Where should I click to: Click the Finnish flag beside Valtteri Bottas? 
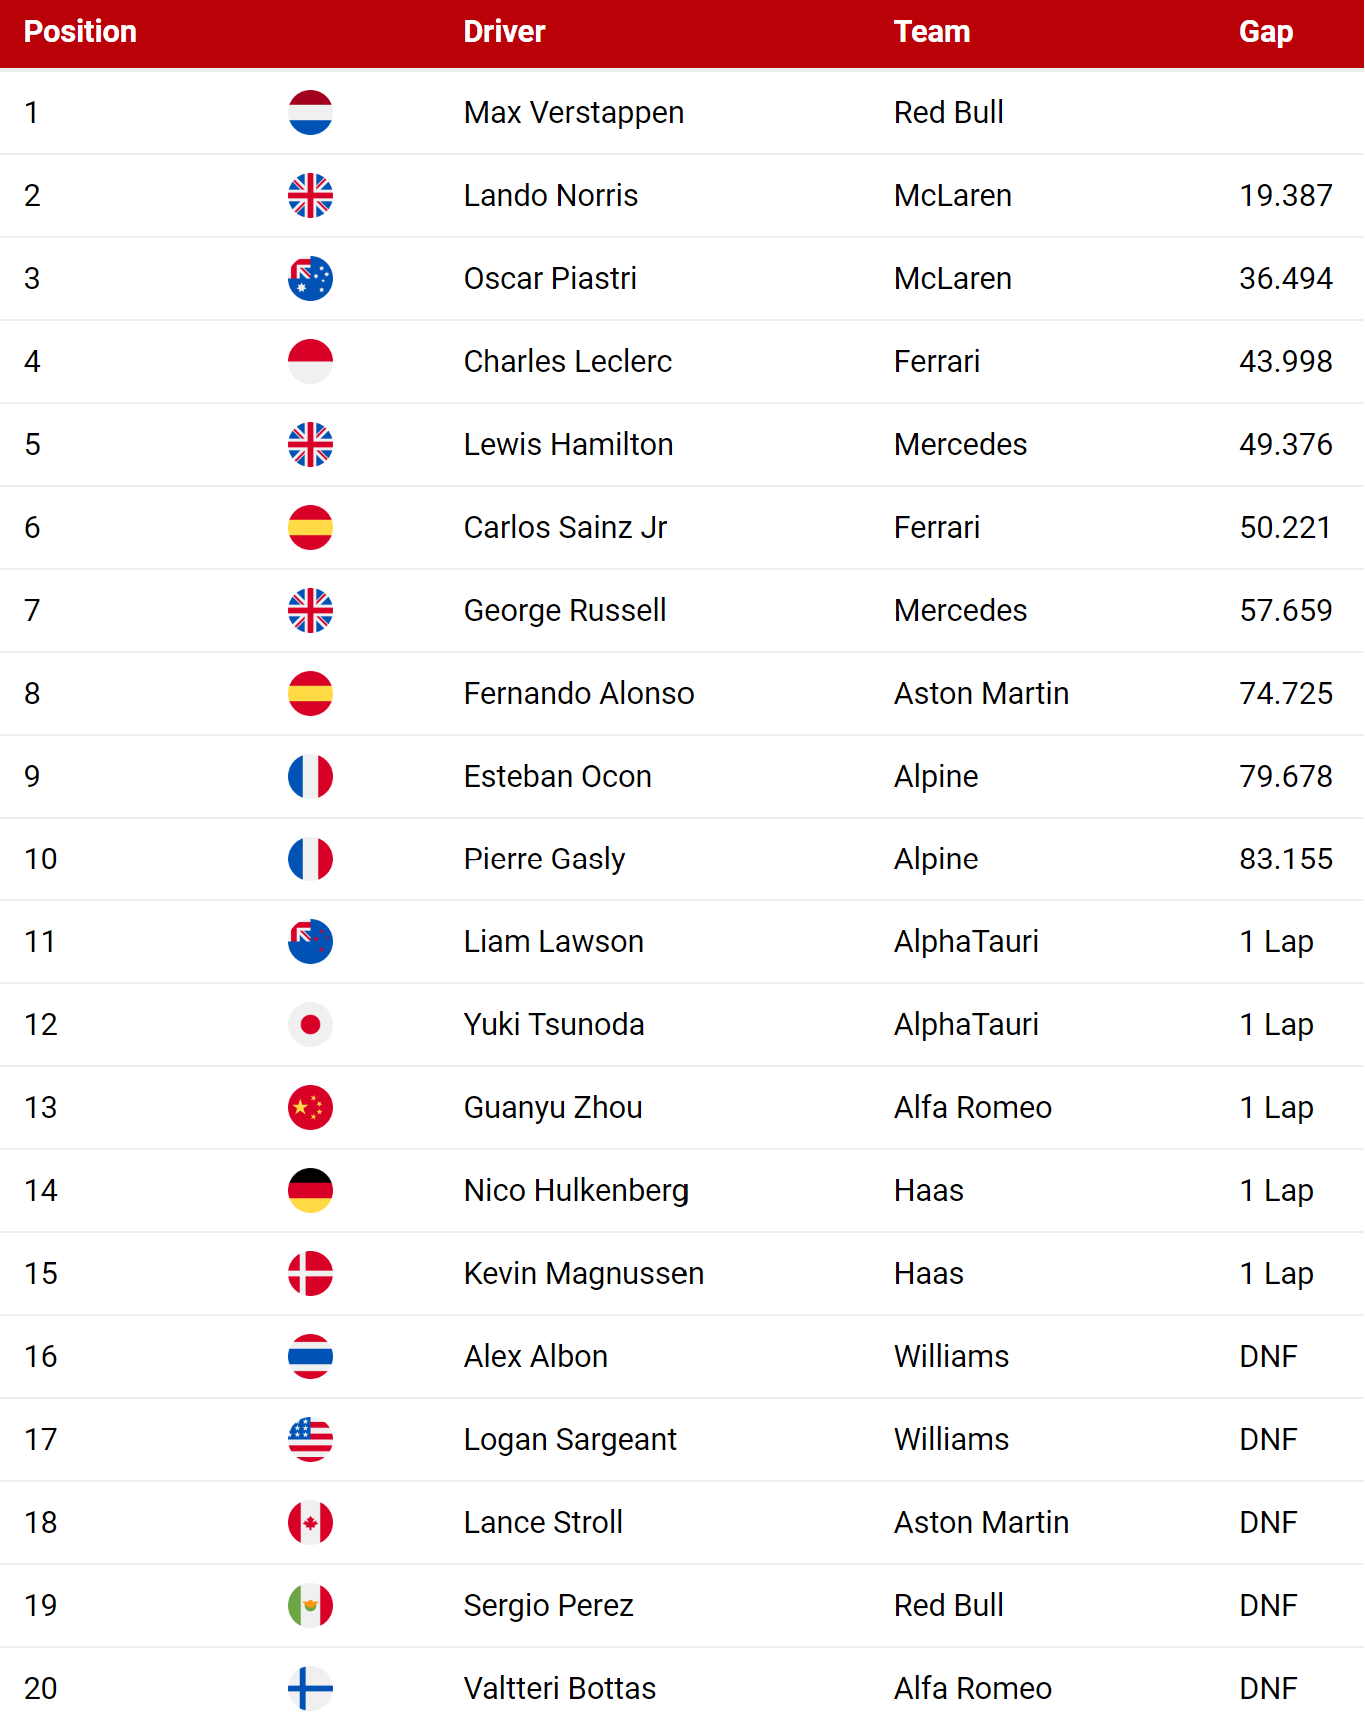click(x=310, y=1688)
